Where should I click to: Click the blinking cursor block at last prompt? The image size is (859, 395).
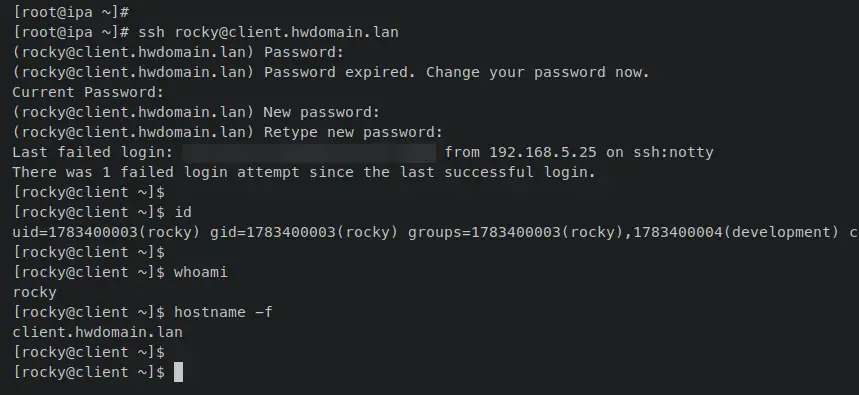[179, 372]
